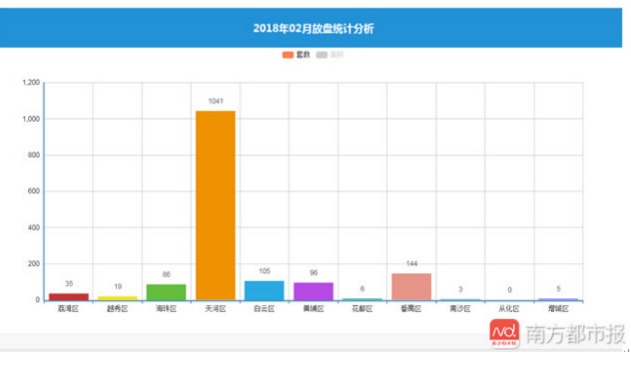The height and width of the screenshot is (370, 631).
Task: Click the 400 y-axis tick label
Action: (x=33, y=227)
